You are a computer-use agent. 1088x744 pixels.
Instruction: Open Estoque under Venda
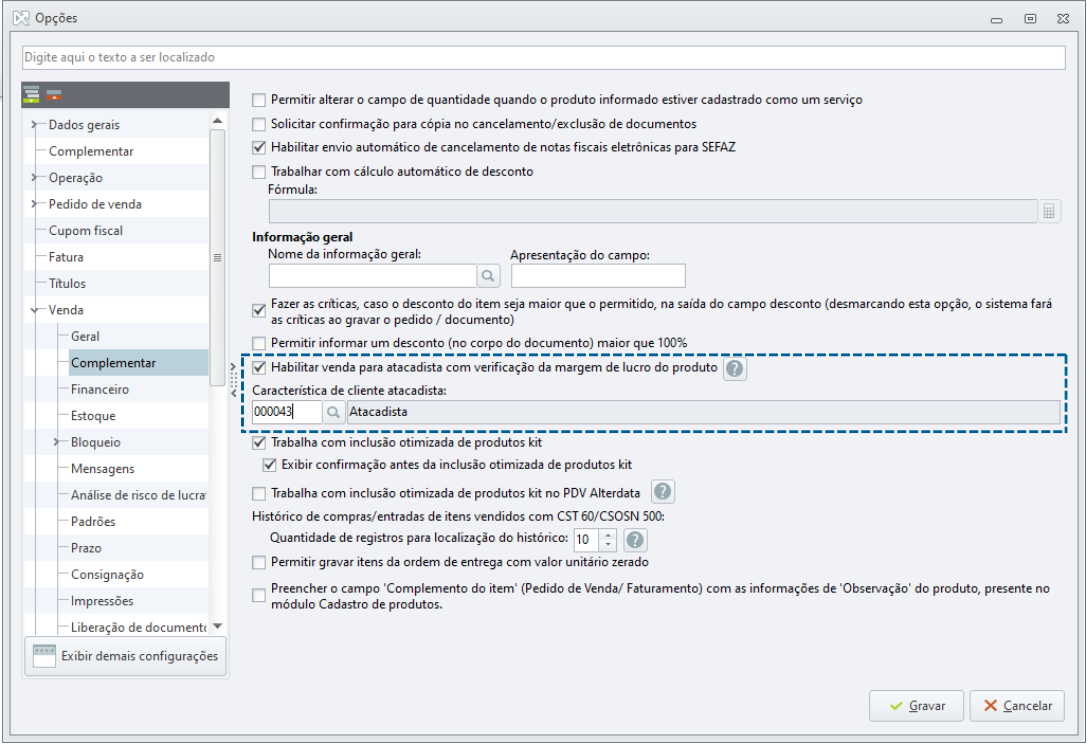click(x=93, y=416)
